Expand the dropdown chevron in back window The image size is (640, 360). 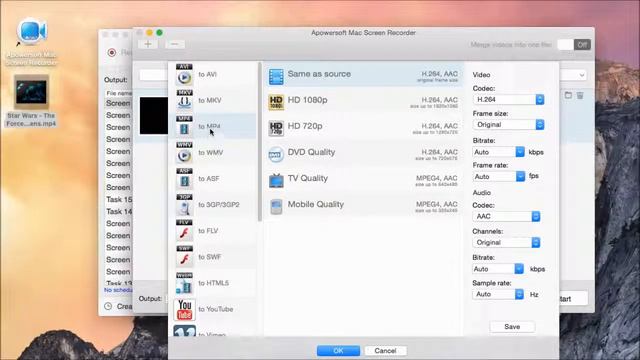pos(582,75)
